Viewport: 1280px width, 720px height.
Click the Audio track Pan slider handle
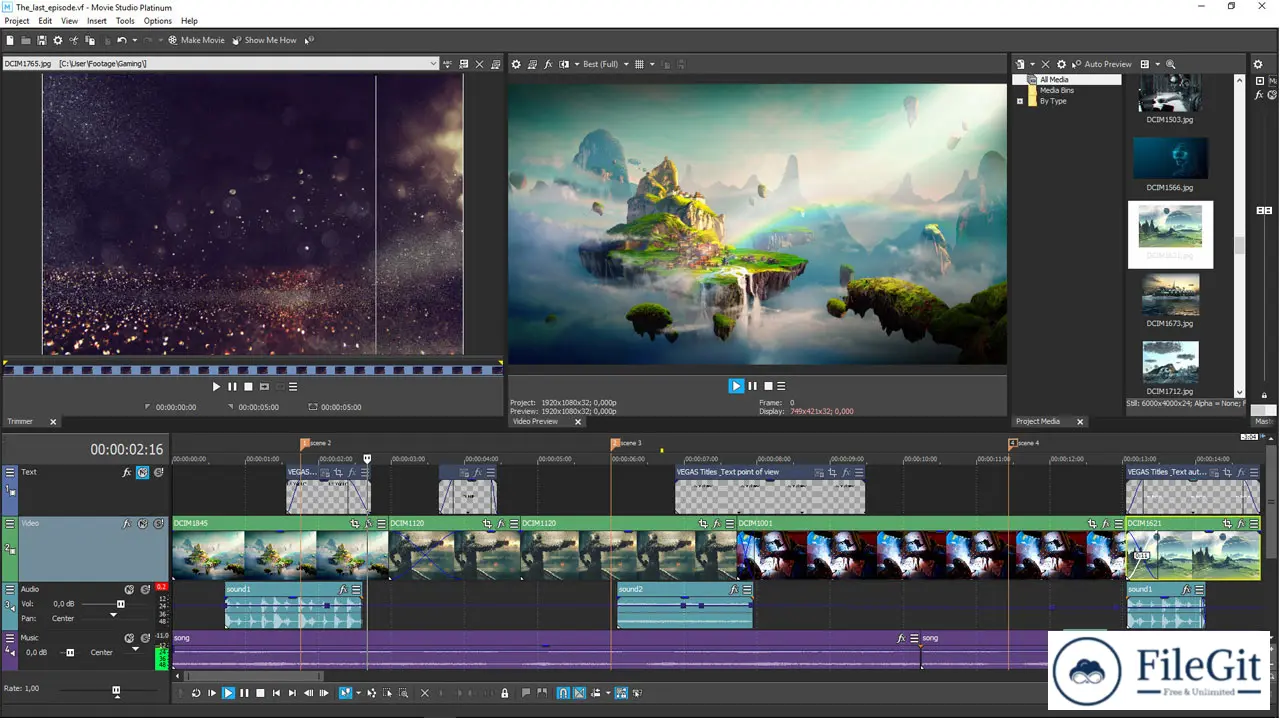(113, 614)
